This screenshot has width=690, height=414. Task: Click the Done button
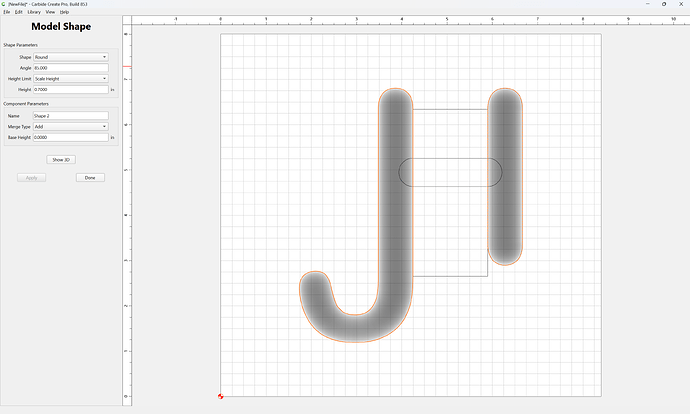click(90, 178)
